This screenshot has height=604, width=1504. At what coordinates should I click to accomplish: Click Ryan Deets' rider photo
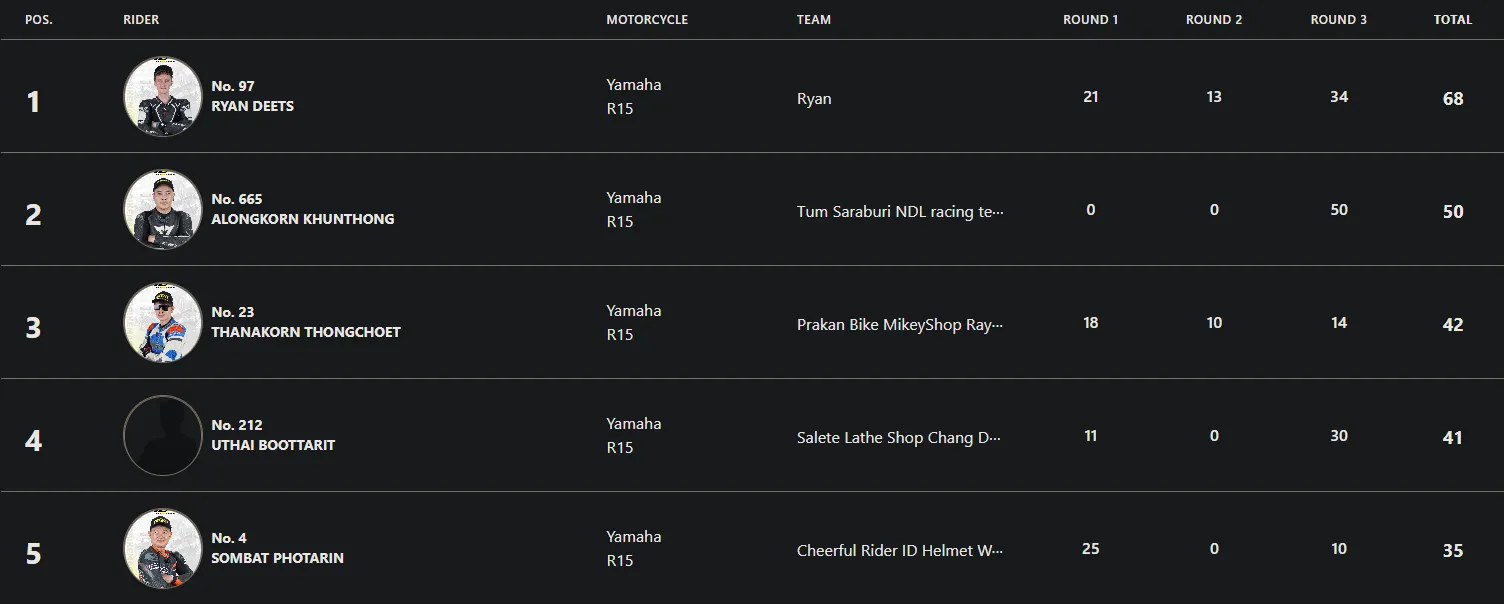pyautogui.click(x=162, y=97)
